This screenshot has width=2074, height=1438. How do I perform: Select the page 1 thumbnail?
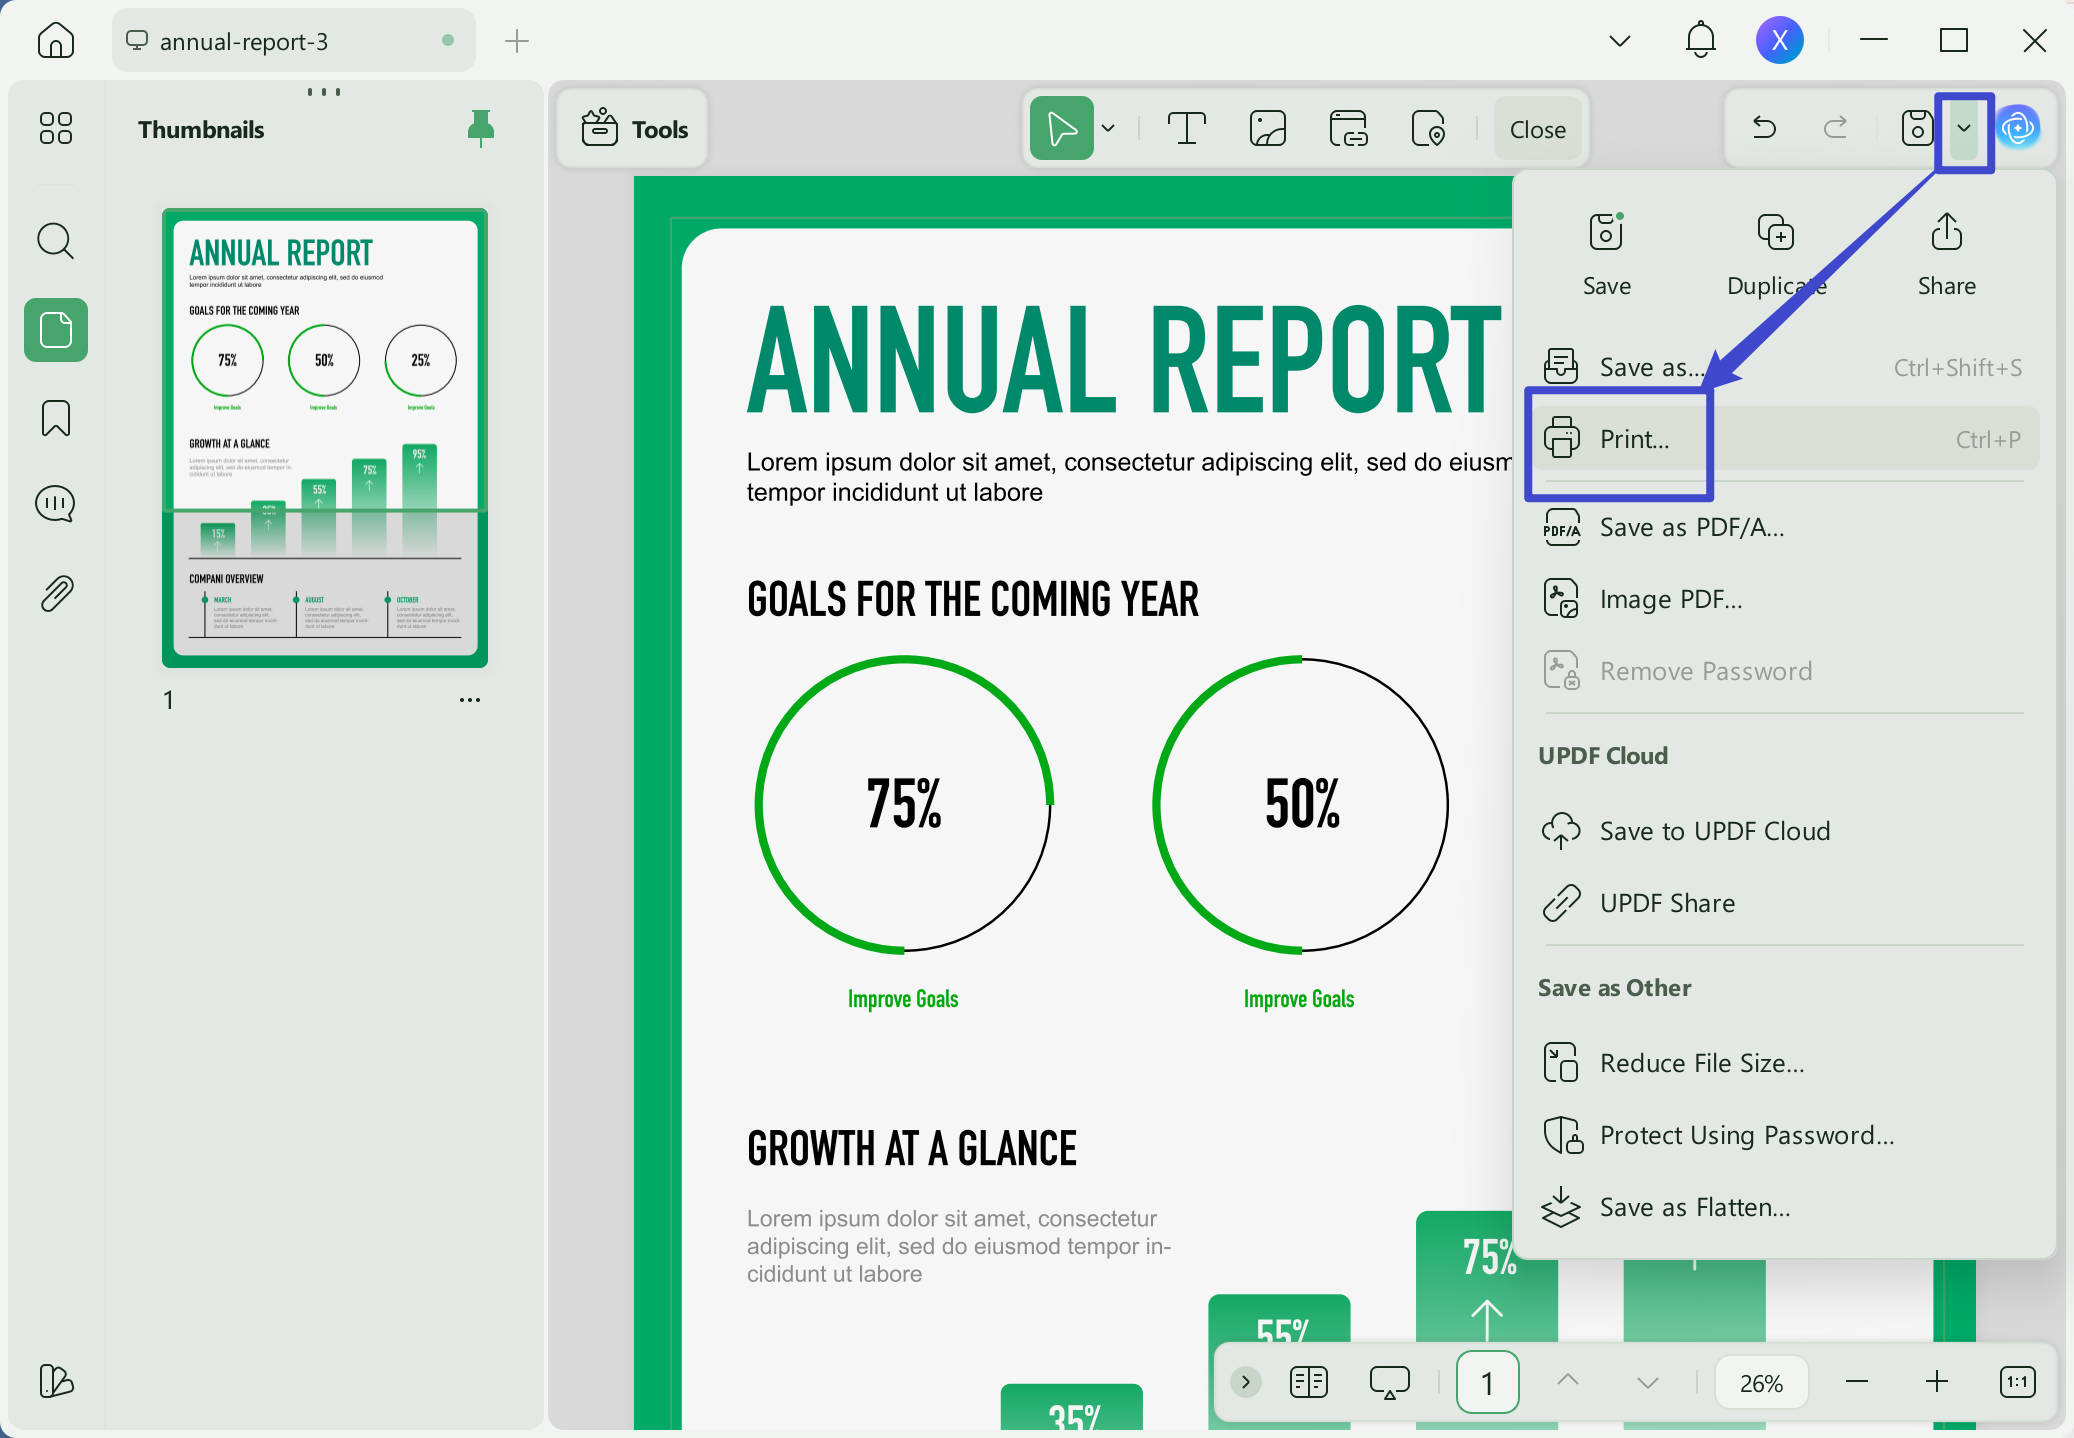(x=325, y=438)
